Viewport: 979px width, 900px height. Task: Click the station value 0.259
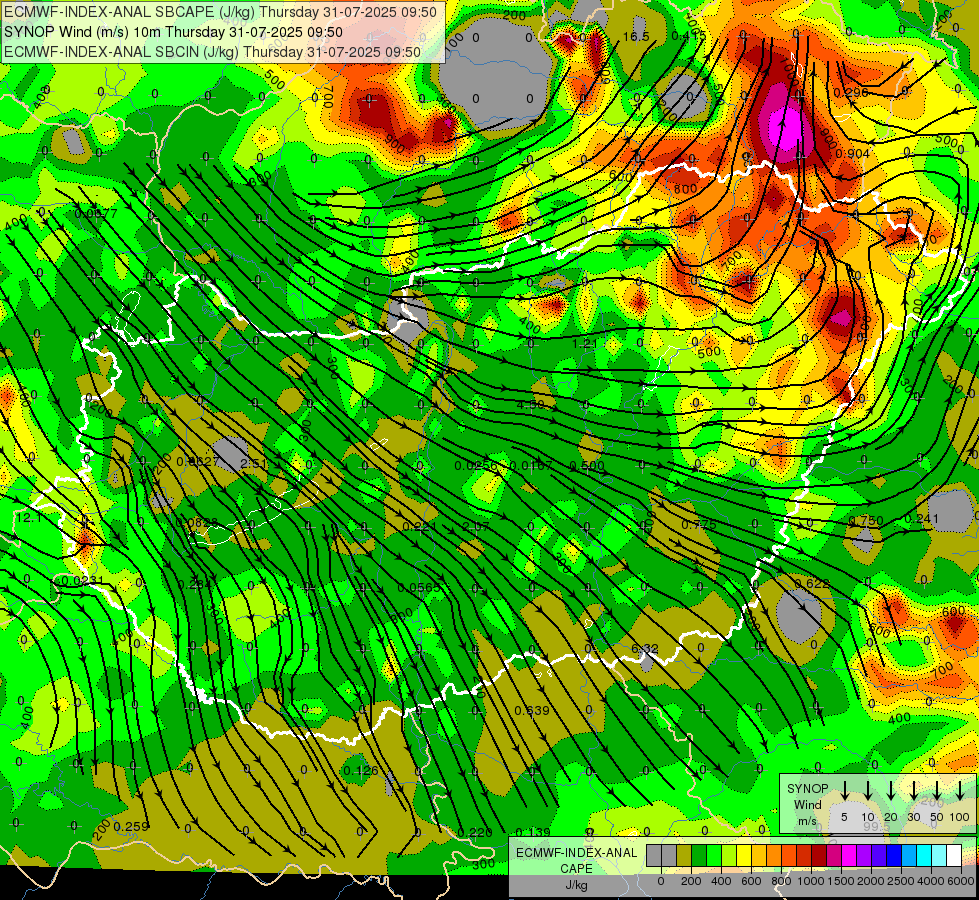click(x=132, y=826)
